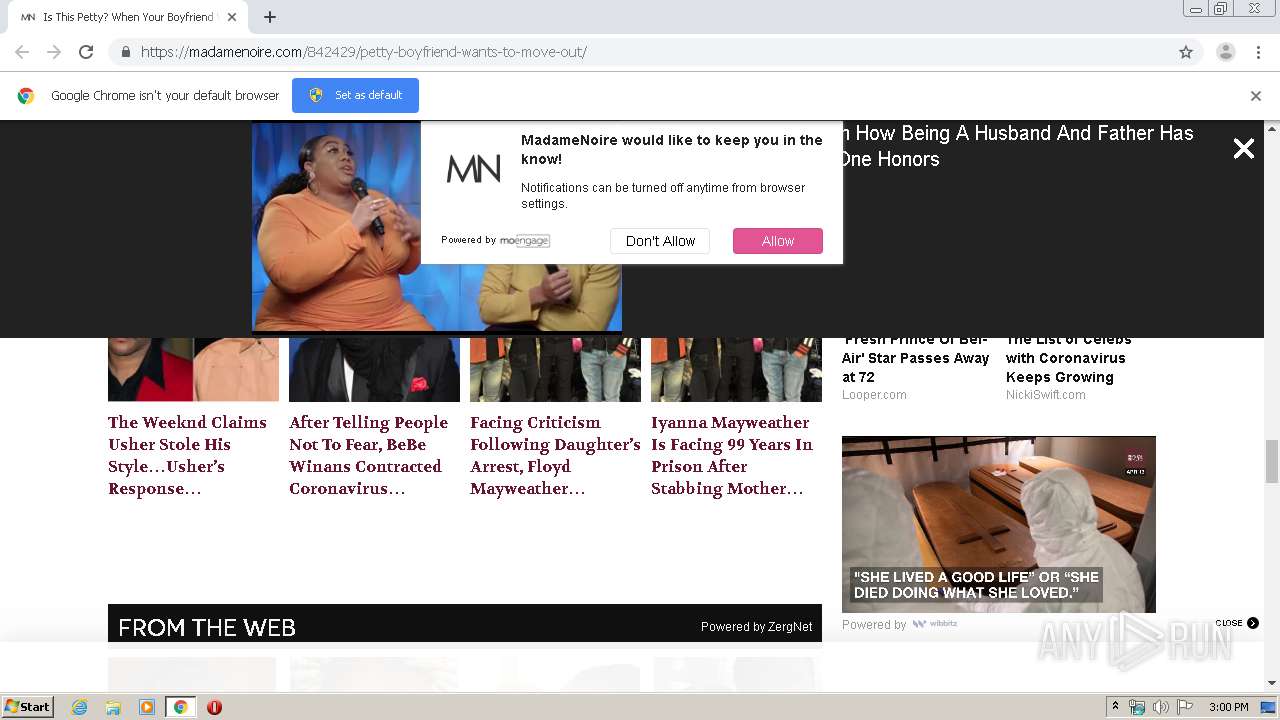
Task: Click the padlock site info icon
Action: (x=126, y=52)
